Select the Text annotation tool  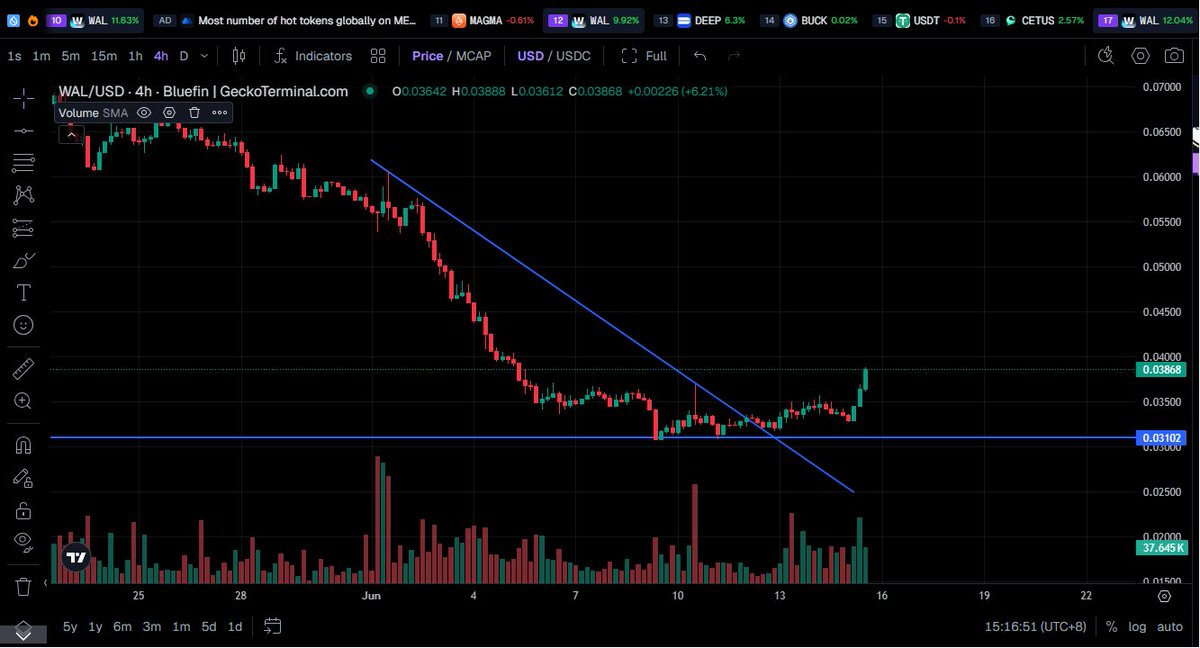[x=24, y=293]
